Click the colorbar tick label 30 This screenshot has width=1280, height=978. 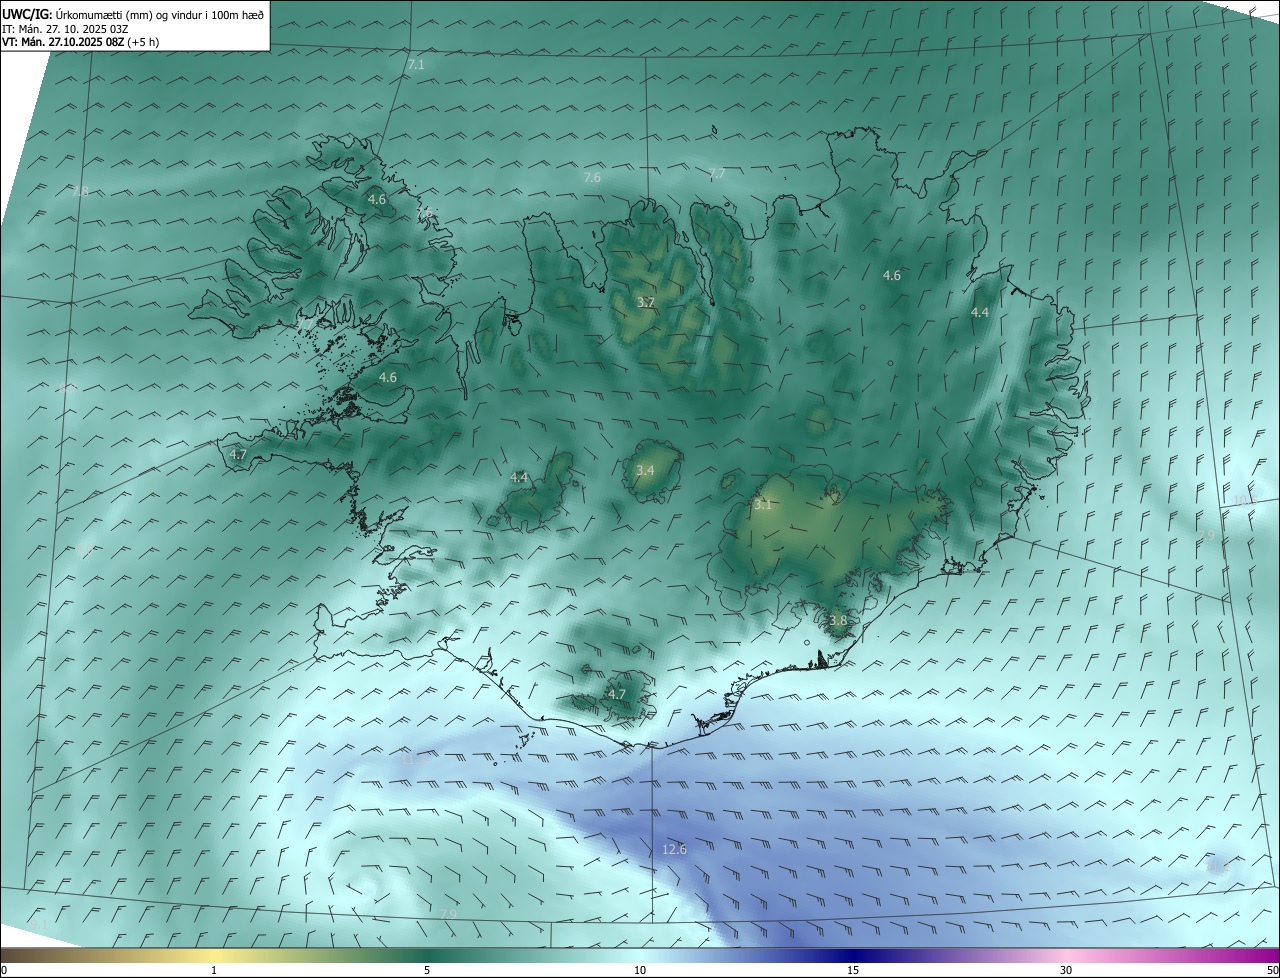coord(1066,970)
